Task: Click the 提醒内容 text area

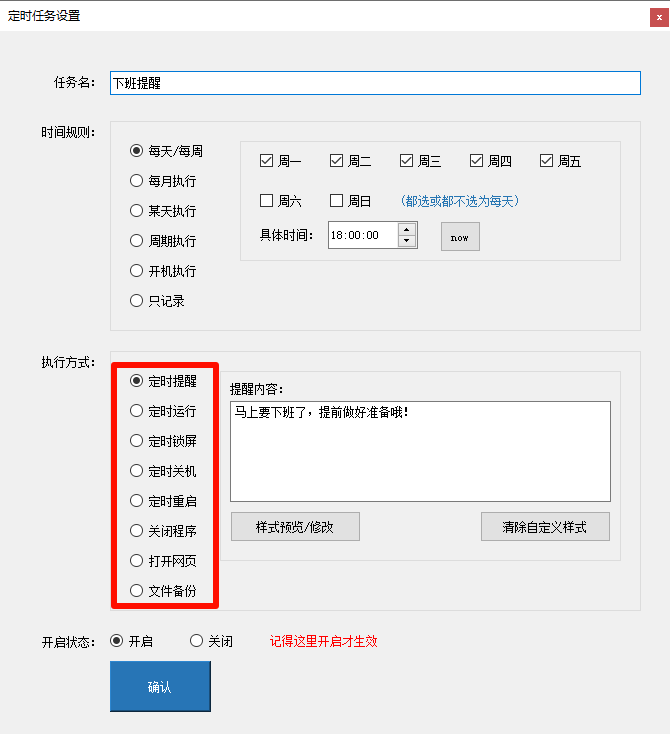Action: (420, 451)
